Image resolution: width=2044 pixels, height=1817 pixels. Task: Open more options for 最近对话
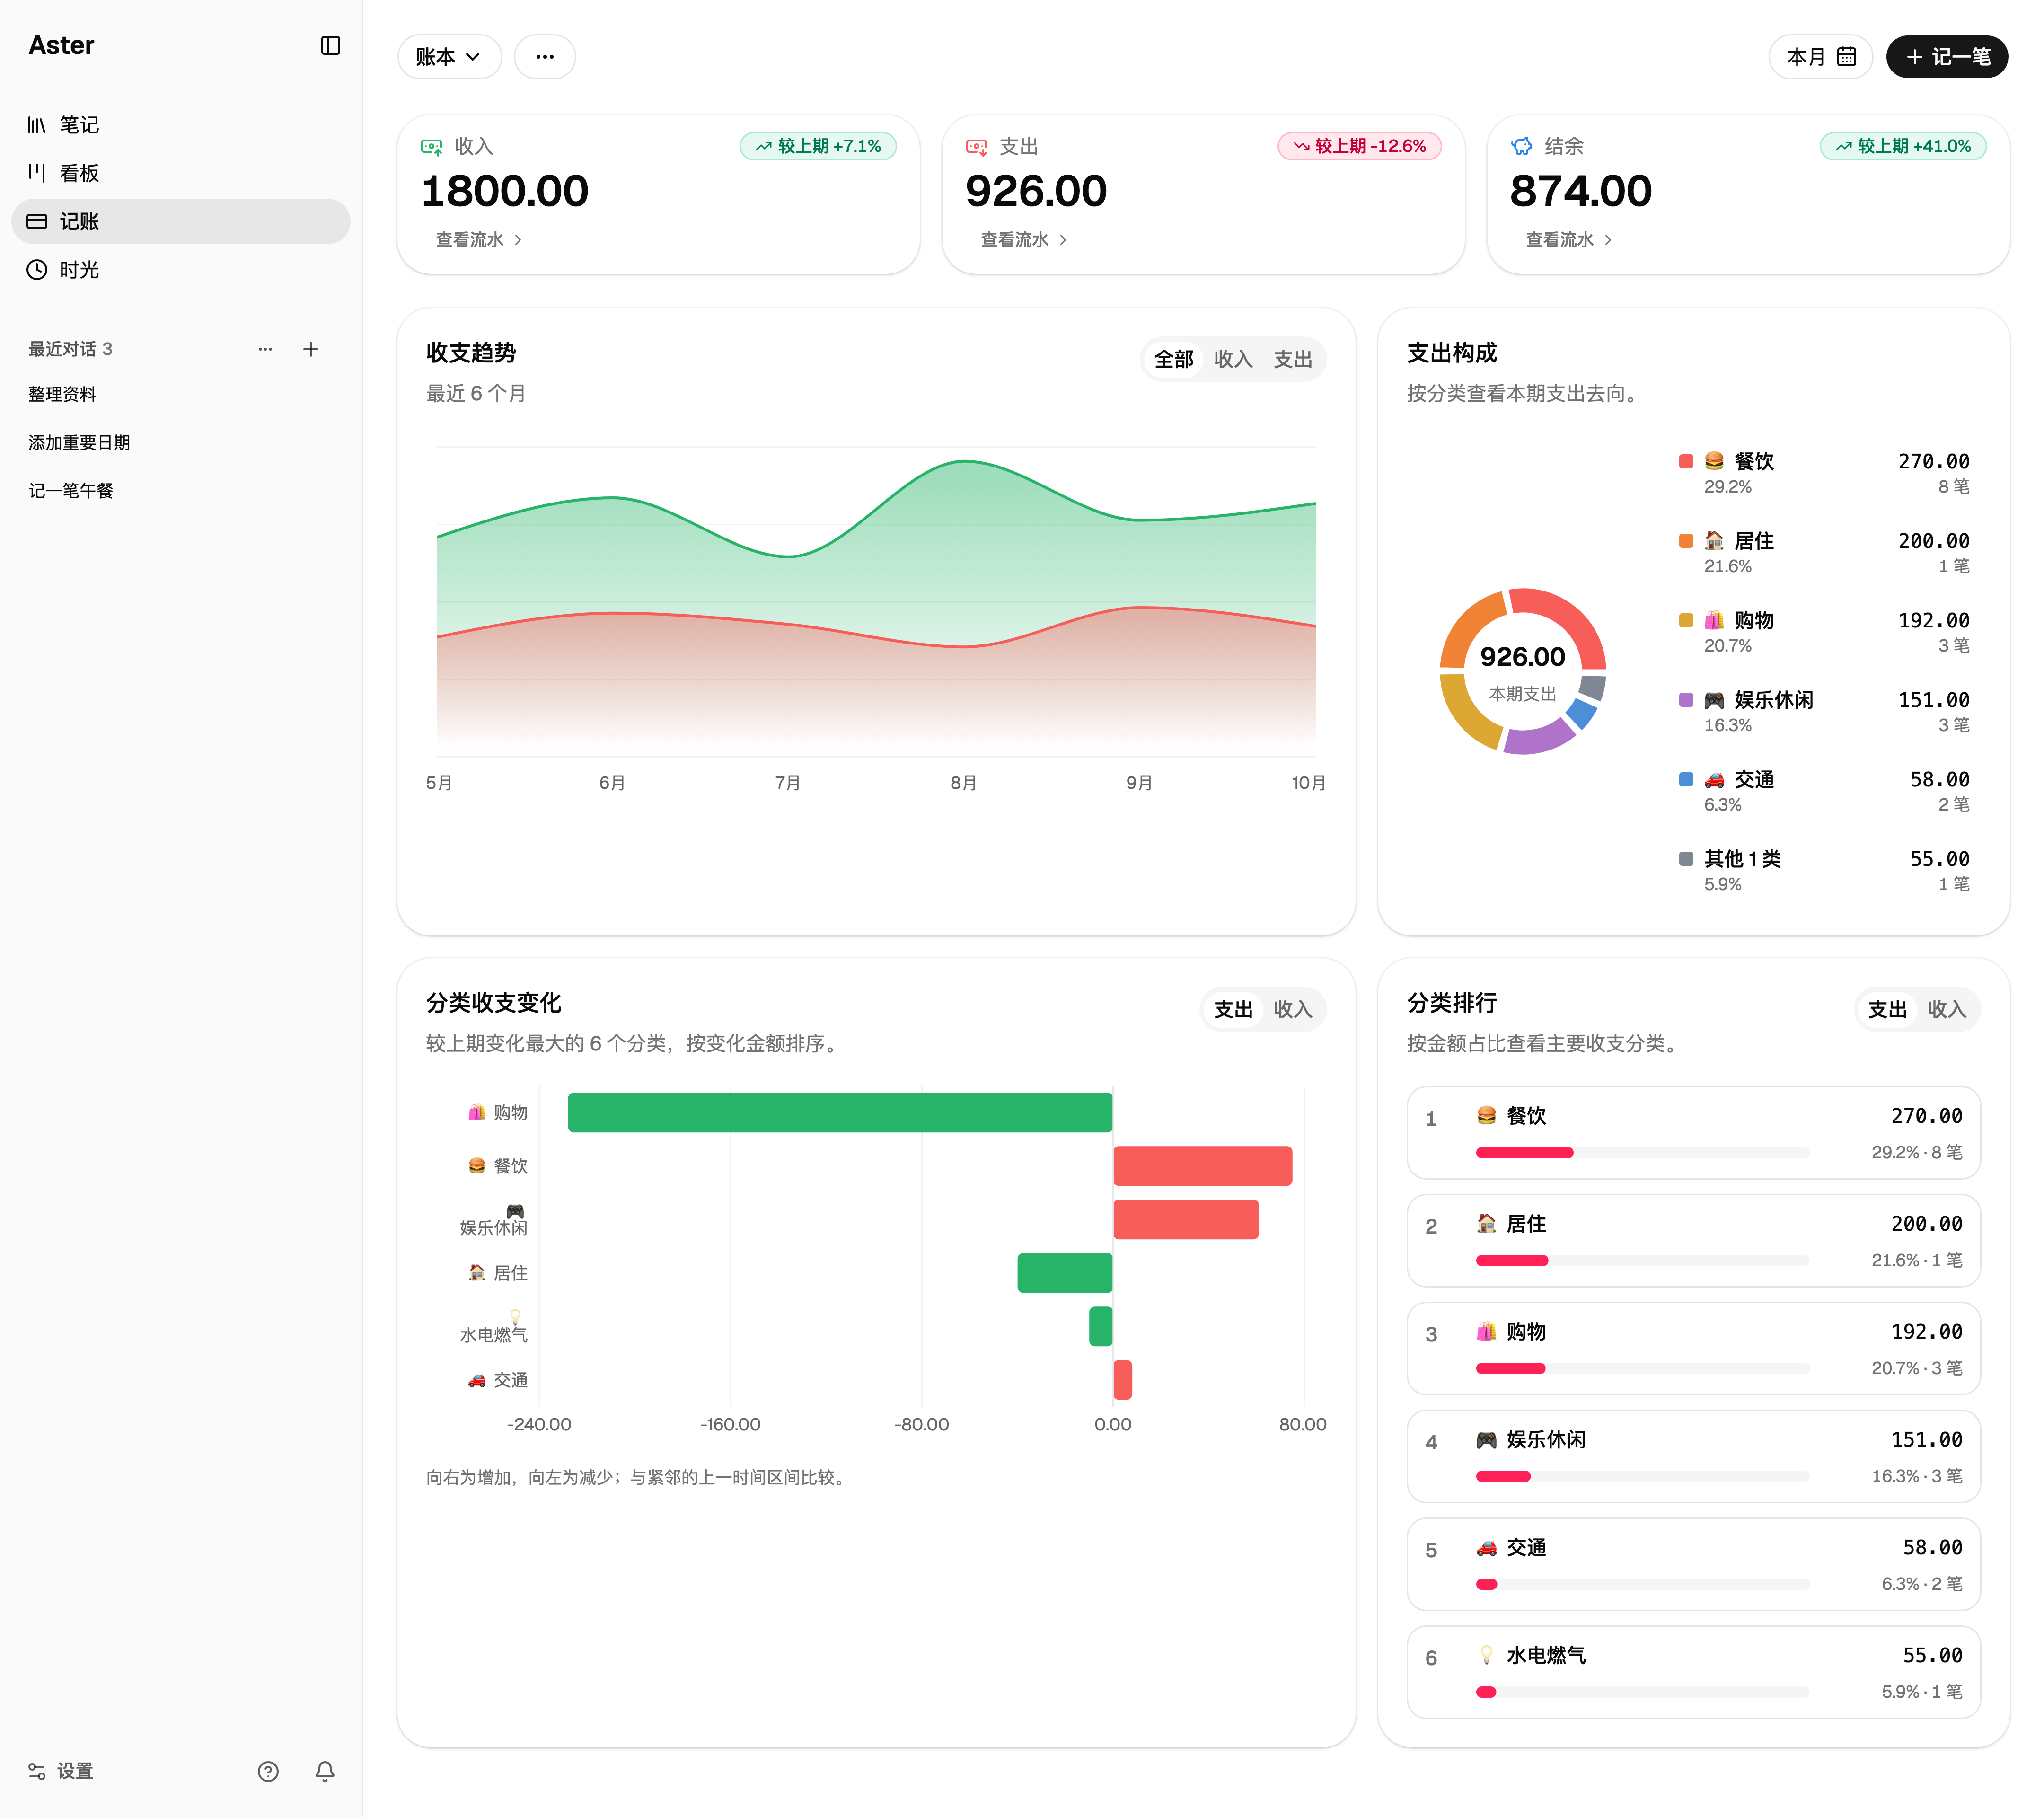[265, 349]
